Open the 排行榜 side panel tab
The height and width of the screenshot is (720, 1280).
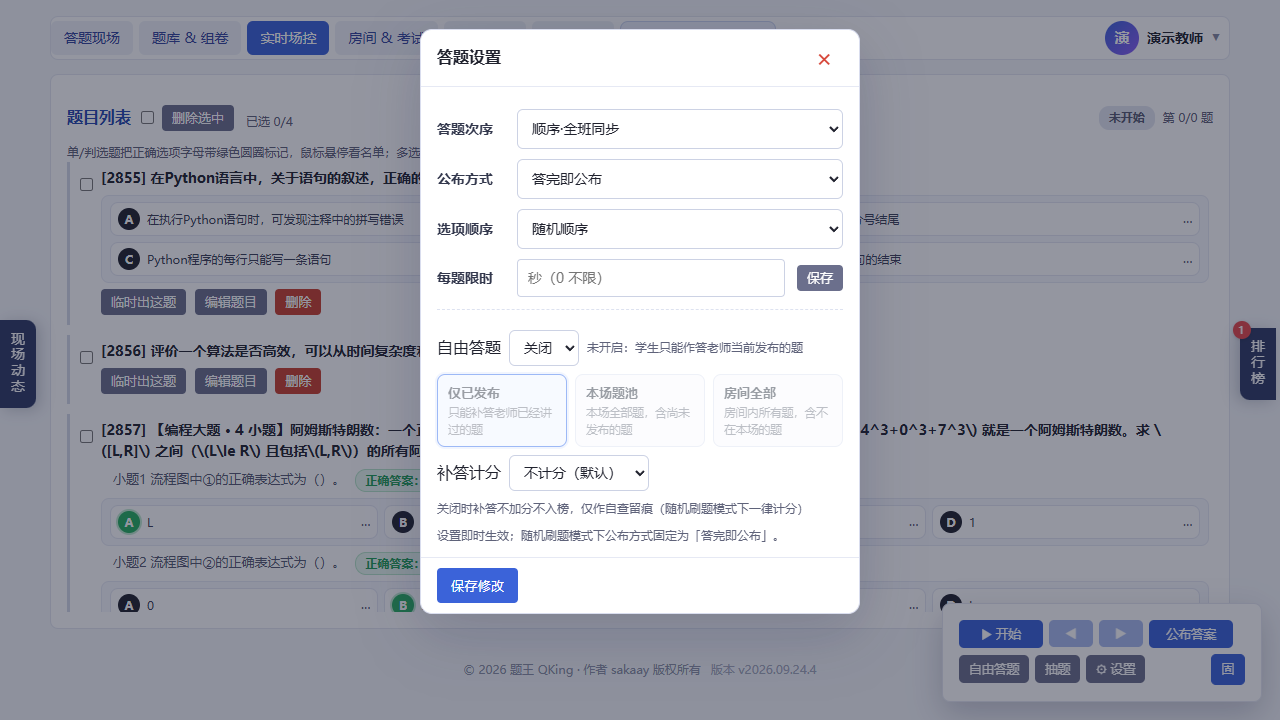[1258, 363]
